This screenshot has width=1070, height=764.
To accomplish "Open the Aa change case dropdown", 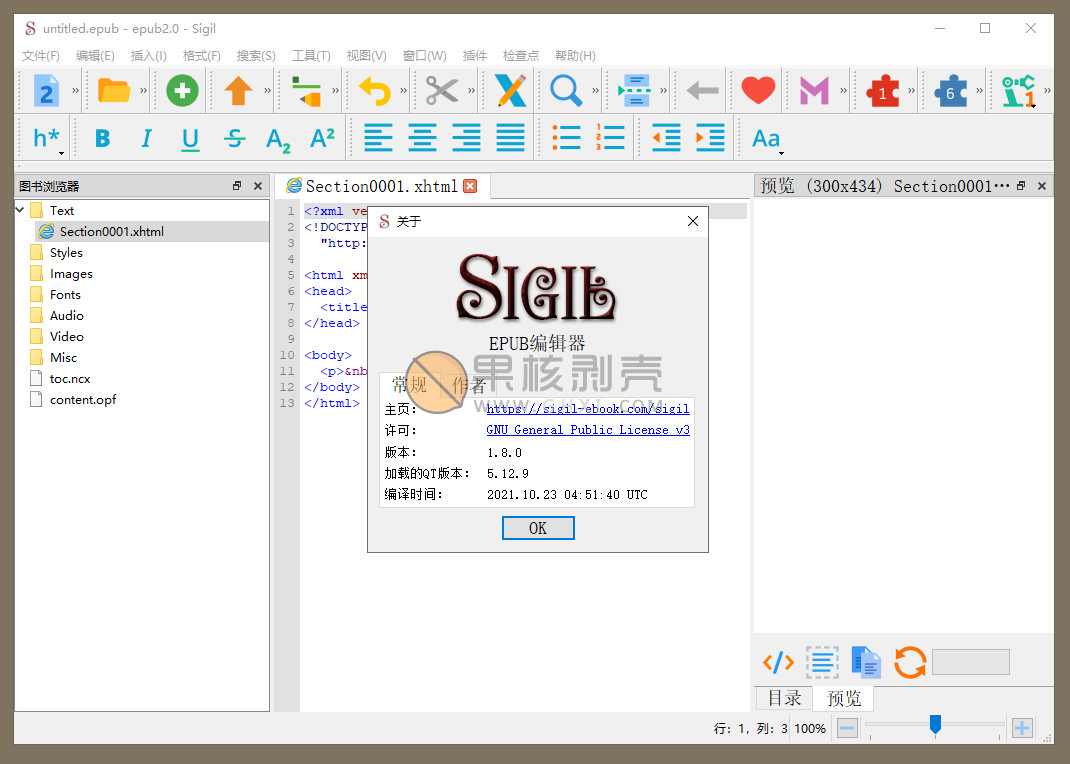I will pyautogui.click(x=767, y=140).
